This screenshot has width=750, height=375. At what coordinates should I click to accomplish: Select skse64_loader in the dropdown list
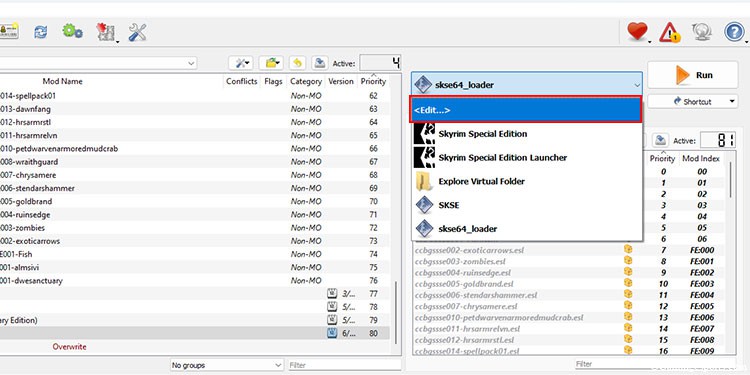pyautogui.click(x=526, y=229)
